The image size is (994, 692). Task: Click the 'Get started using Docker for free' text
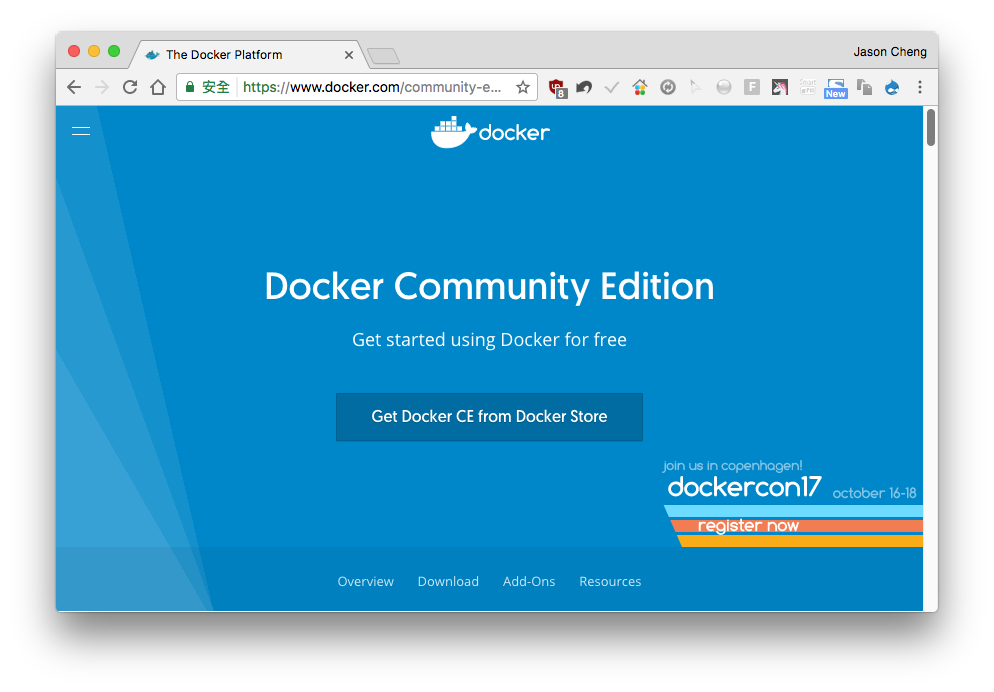[489, 340]
